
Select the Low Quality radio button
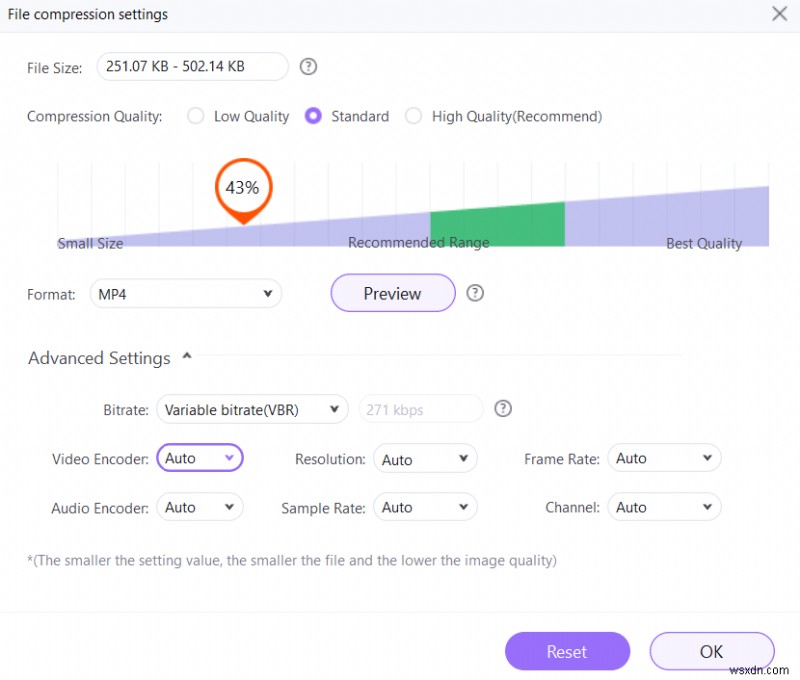click(196, 116)
